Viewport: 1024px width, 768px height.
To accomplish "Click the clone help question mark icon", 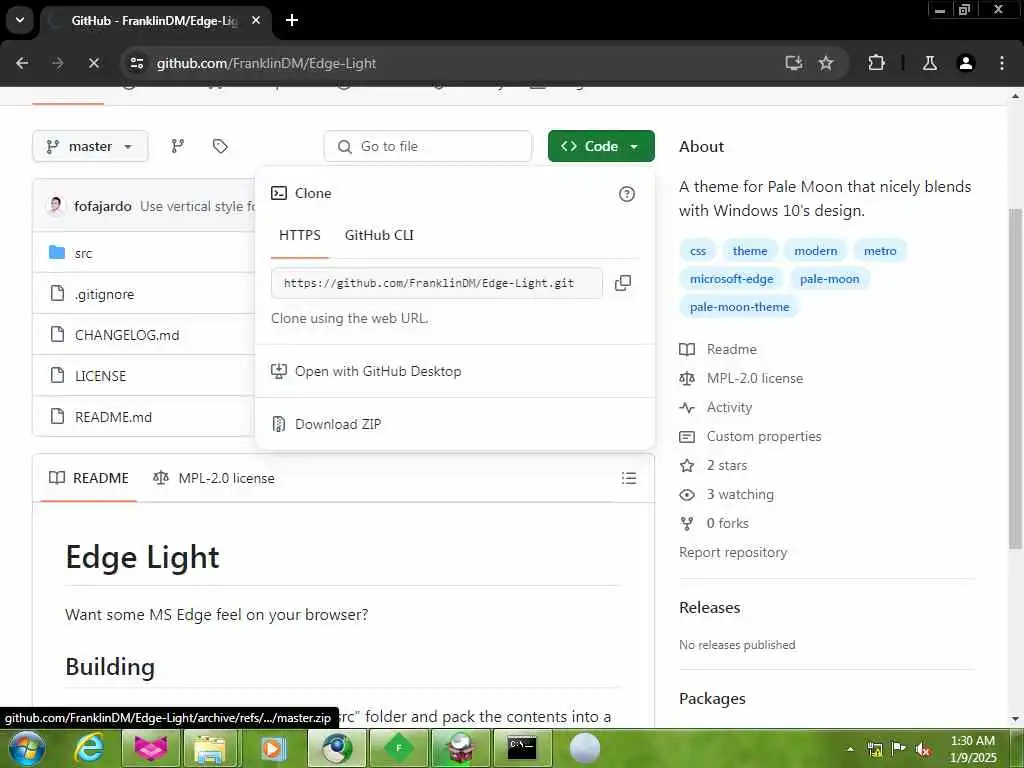I will (x=626, y=194).
